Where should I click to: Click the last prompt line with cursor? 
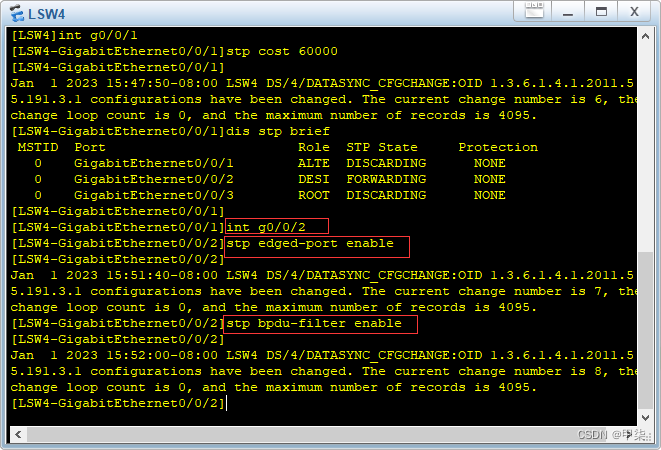pyautogui.click(x=119, y=403)
